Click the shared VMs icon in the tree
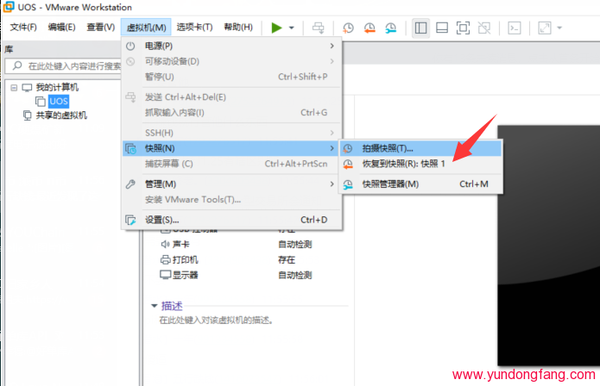The image size is (600, 386). 27,115
